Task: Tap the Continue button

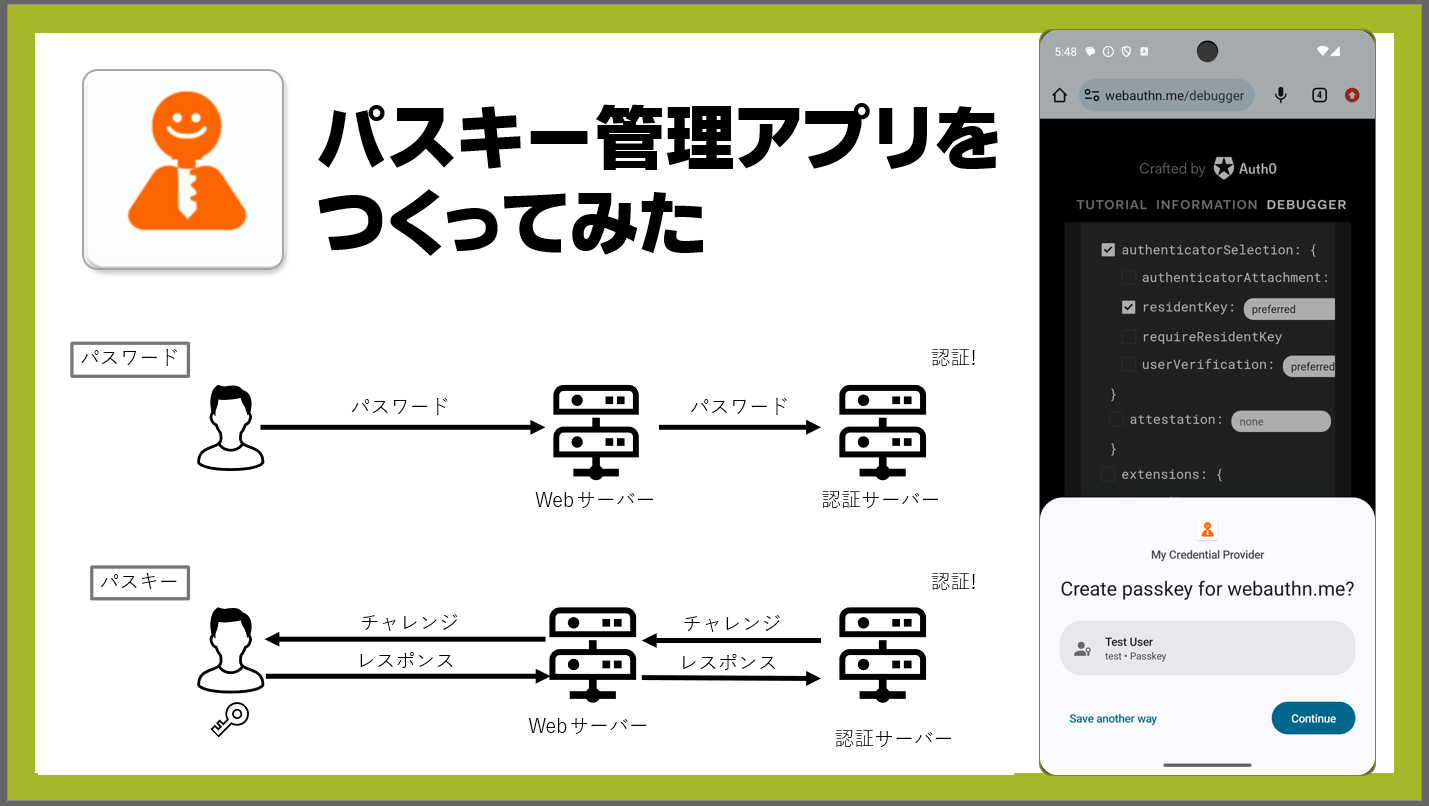Action: 1313,718
